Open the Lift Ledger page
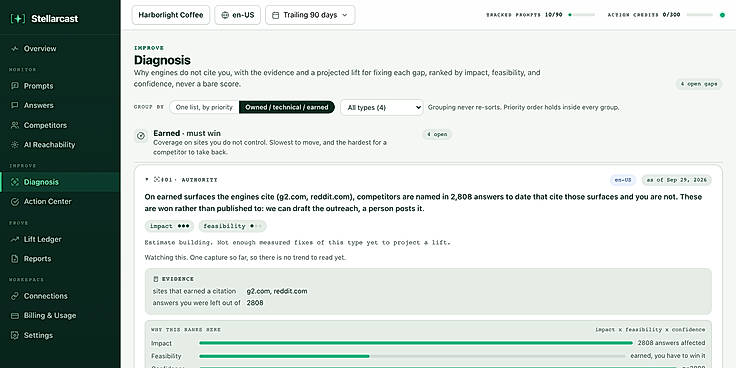This screenshot has height=368, width=736. point(60,239)
